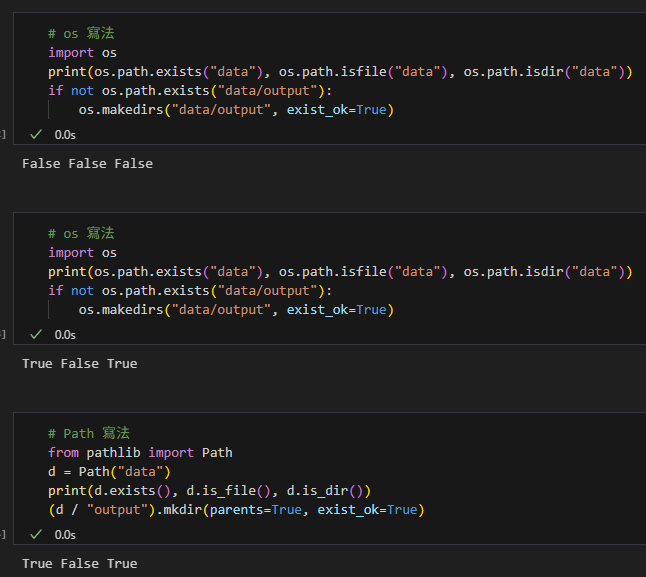Click print(d.exists(), d.is_file(), d.is_dir()) line
Viewport: 646px width, 577px height.
(x=210, y=490)
